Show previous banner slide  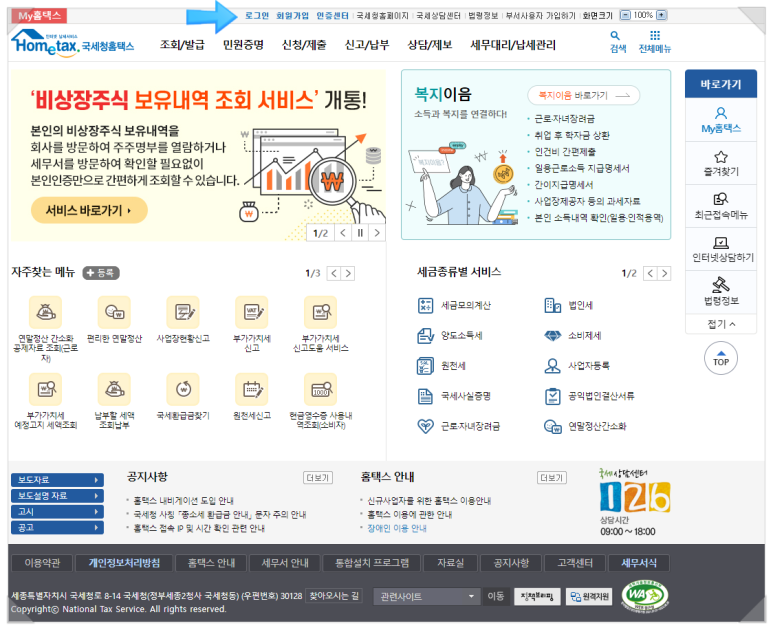[343, 233]
